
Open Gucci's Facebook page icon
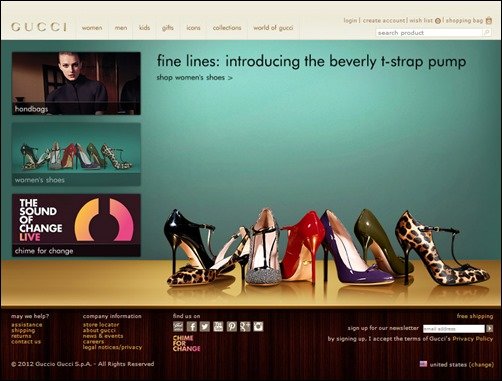click(191, 326)
